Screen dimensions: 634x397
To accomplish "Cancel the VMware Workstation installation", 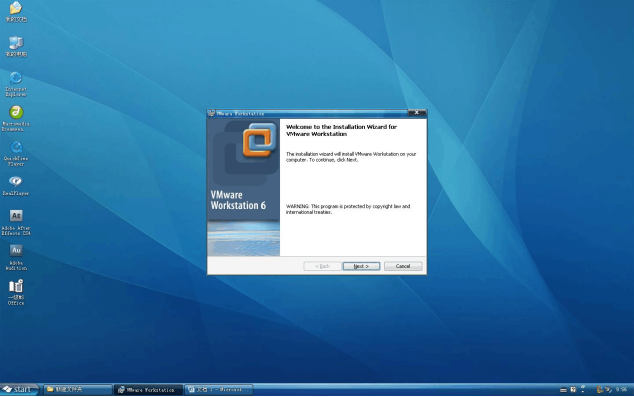I will click(x=403, y=266).
